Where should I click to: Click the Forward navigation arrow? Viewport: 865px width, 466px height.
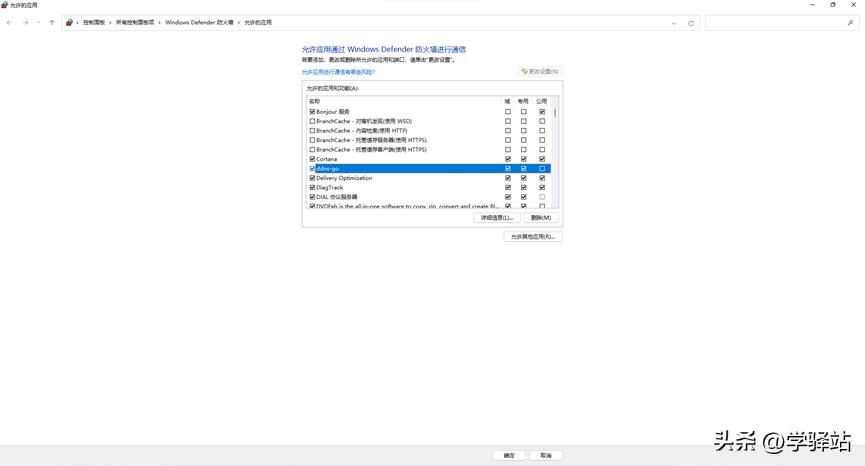coord(25,23)
